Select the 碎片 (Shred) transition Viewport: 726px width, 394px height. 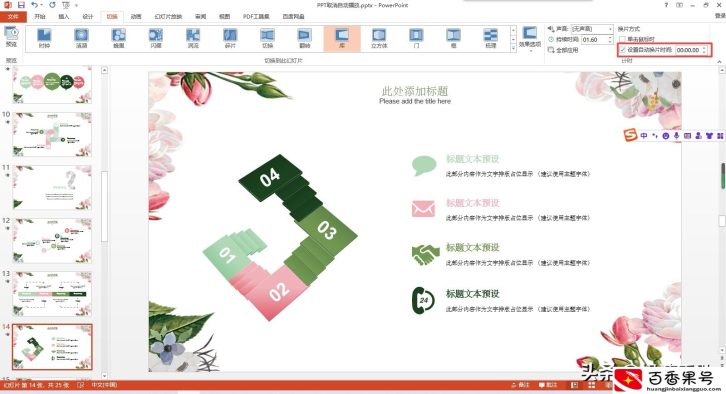230,38
